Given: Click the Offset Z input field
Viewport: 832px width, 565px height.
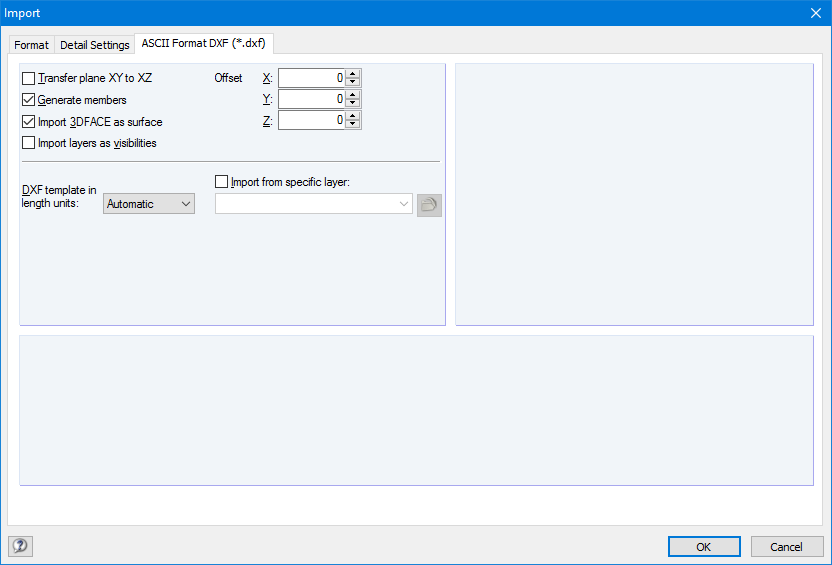Looking at the screenshot, I should (311, 120).
